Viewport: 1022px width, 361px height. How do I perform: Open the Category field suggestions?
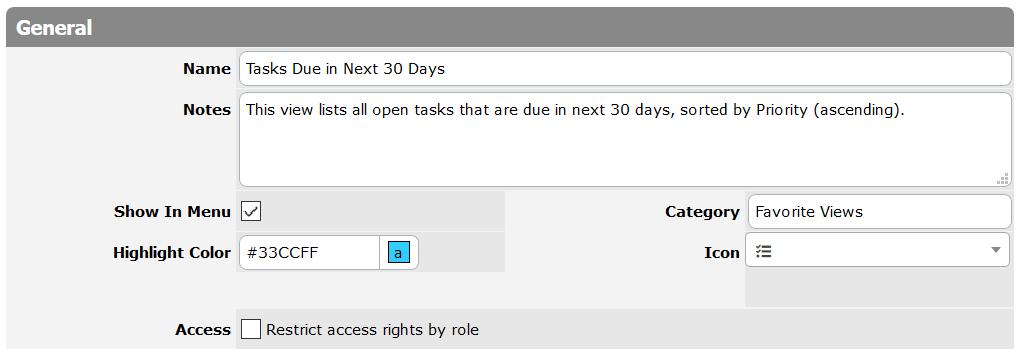[x=879, y=211]
